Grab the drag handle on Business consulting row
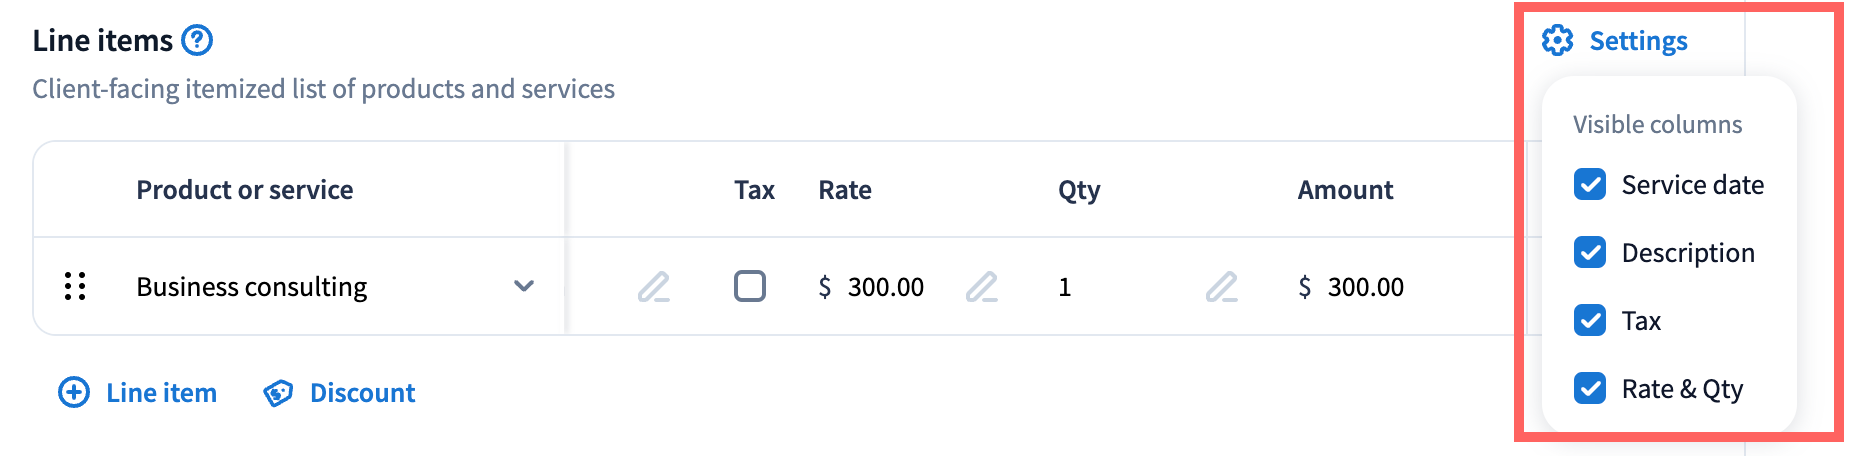Image resolution: width=1874 pixels, height=456 pixels. pyautogui.click(x=75, y=287)
